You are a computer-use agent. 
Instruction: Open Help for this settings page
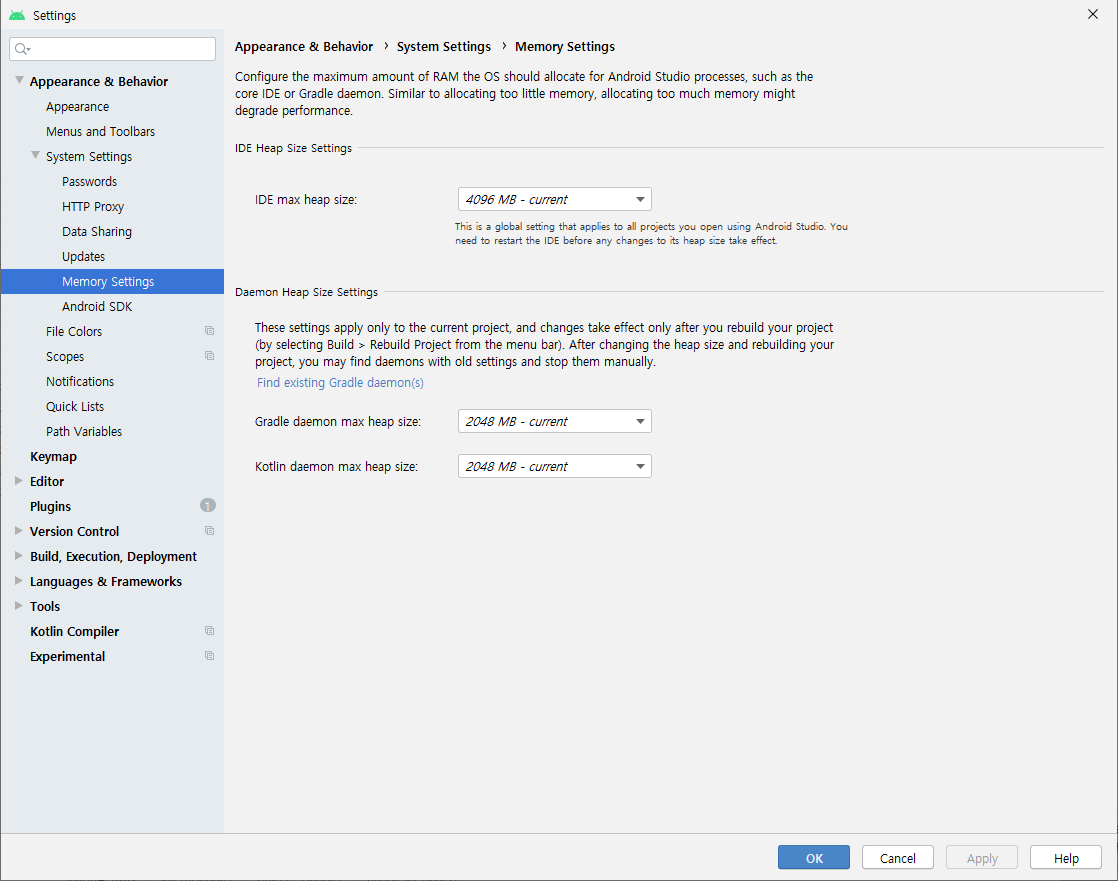click(x=1066, y=857)
